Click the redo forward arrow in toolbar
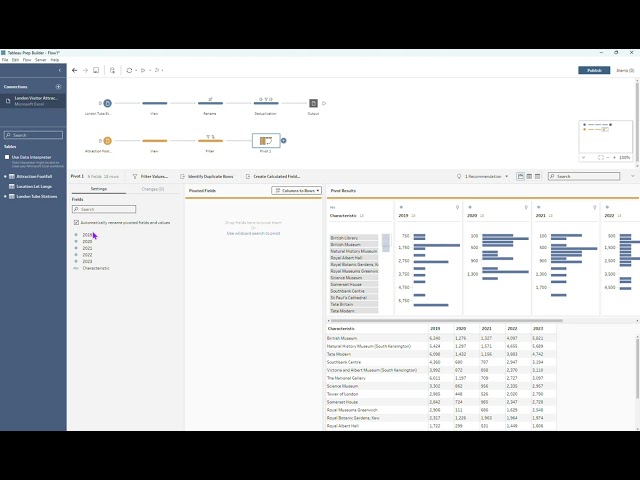The width and height of the screenshot is (640, 480). (85, 70)
